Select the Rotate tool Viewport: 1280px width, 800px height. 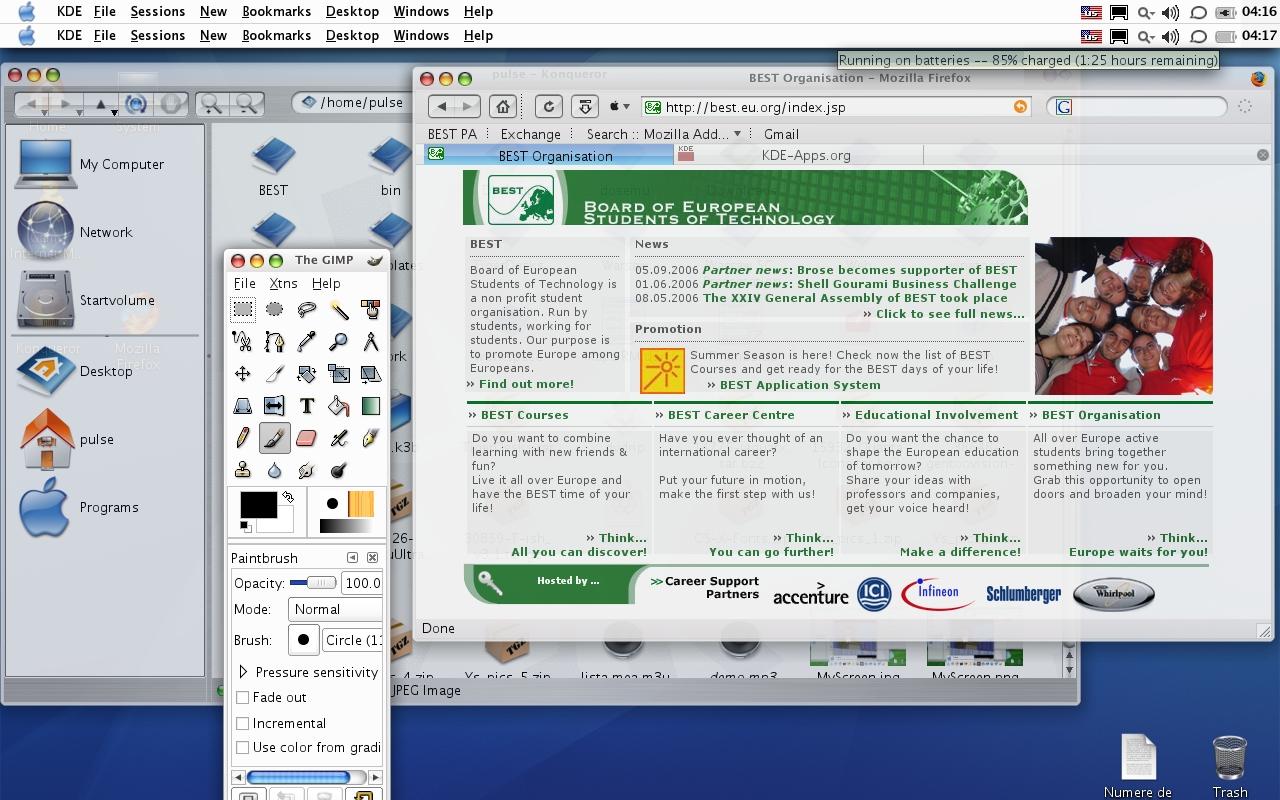[x=306, y=373]
